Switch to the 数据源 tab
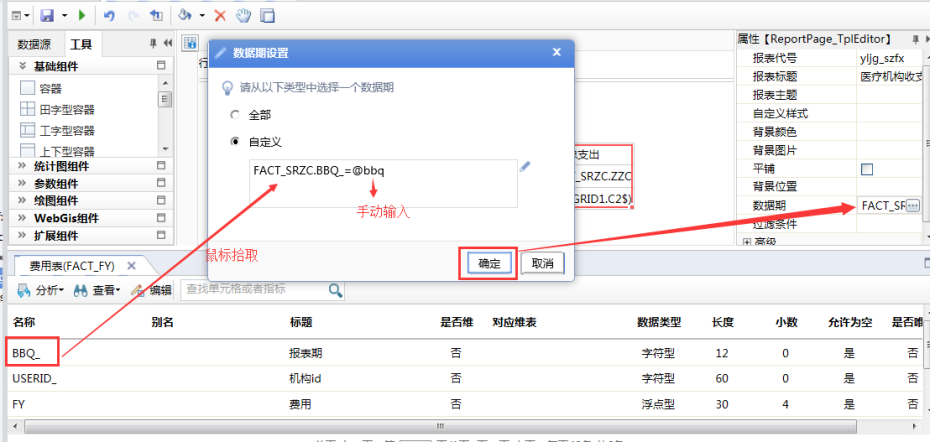The height and width of the screenshot is (442, 930). point(35,45)
